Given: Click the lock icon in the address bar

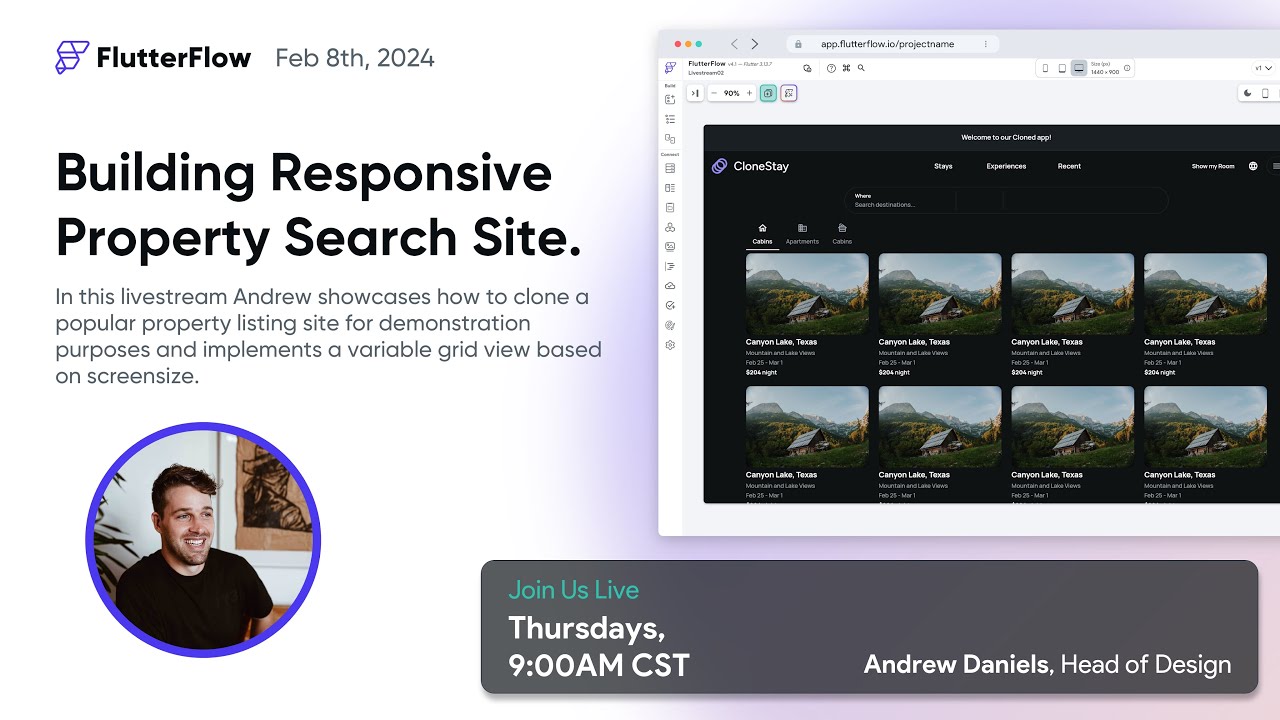Looking at the screenshot, I should point(798,44).
